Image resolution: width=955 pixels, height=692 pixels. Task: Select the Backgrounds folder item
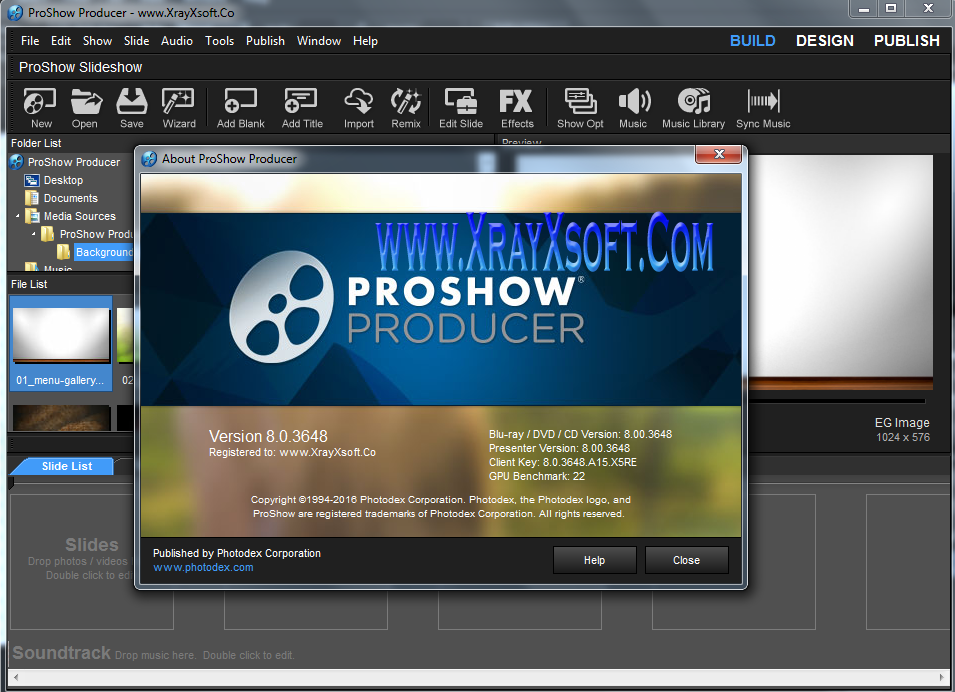point(104,252)
